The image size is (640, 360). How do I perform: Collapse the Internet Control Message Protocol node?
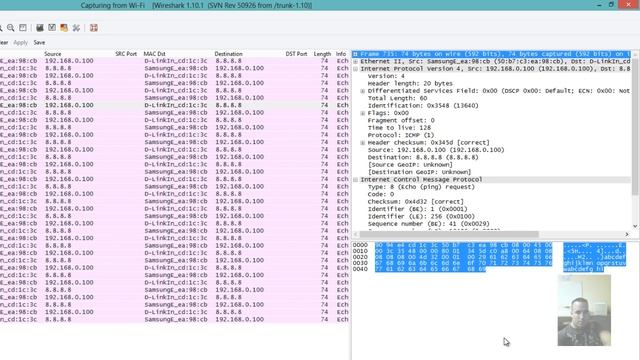tap(356, 180)
